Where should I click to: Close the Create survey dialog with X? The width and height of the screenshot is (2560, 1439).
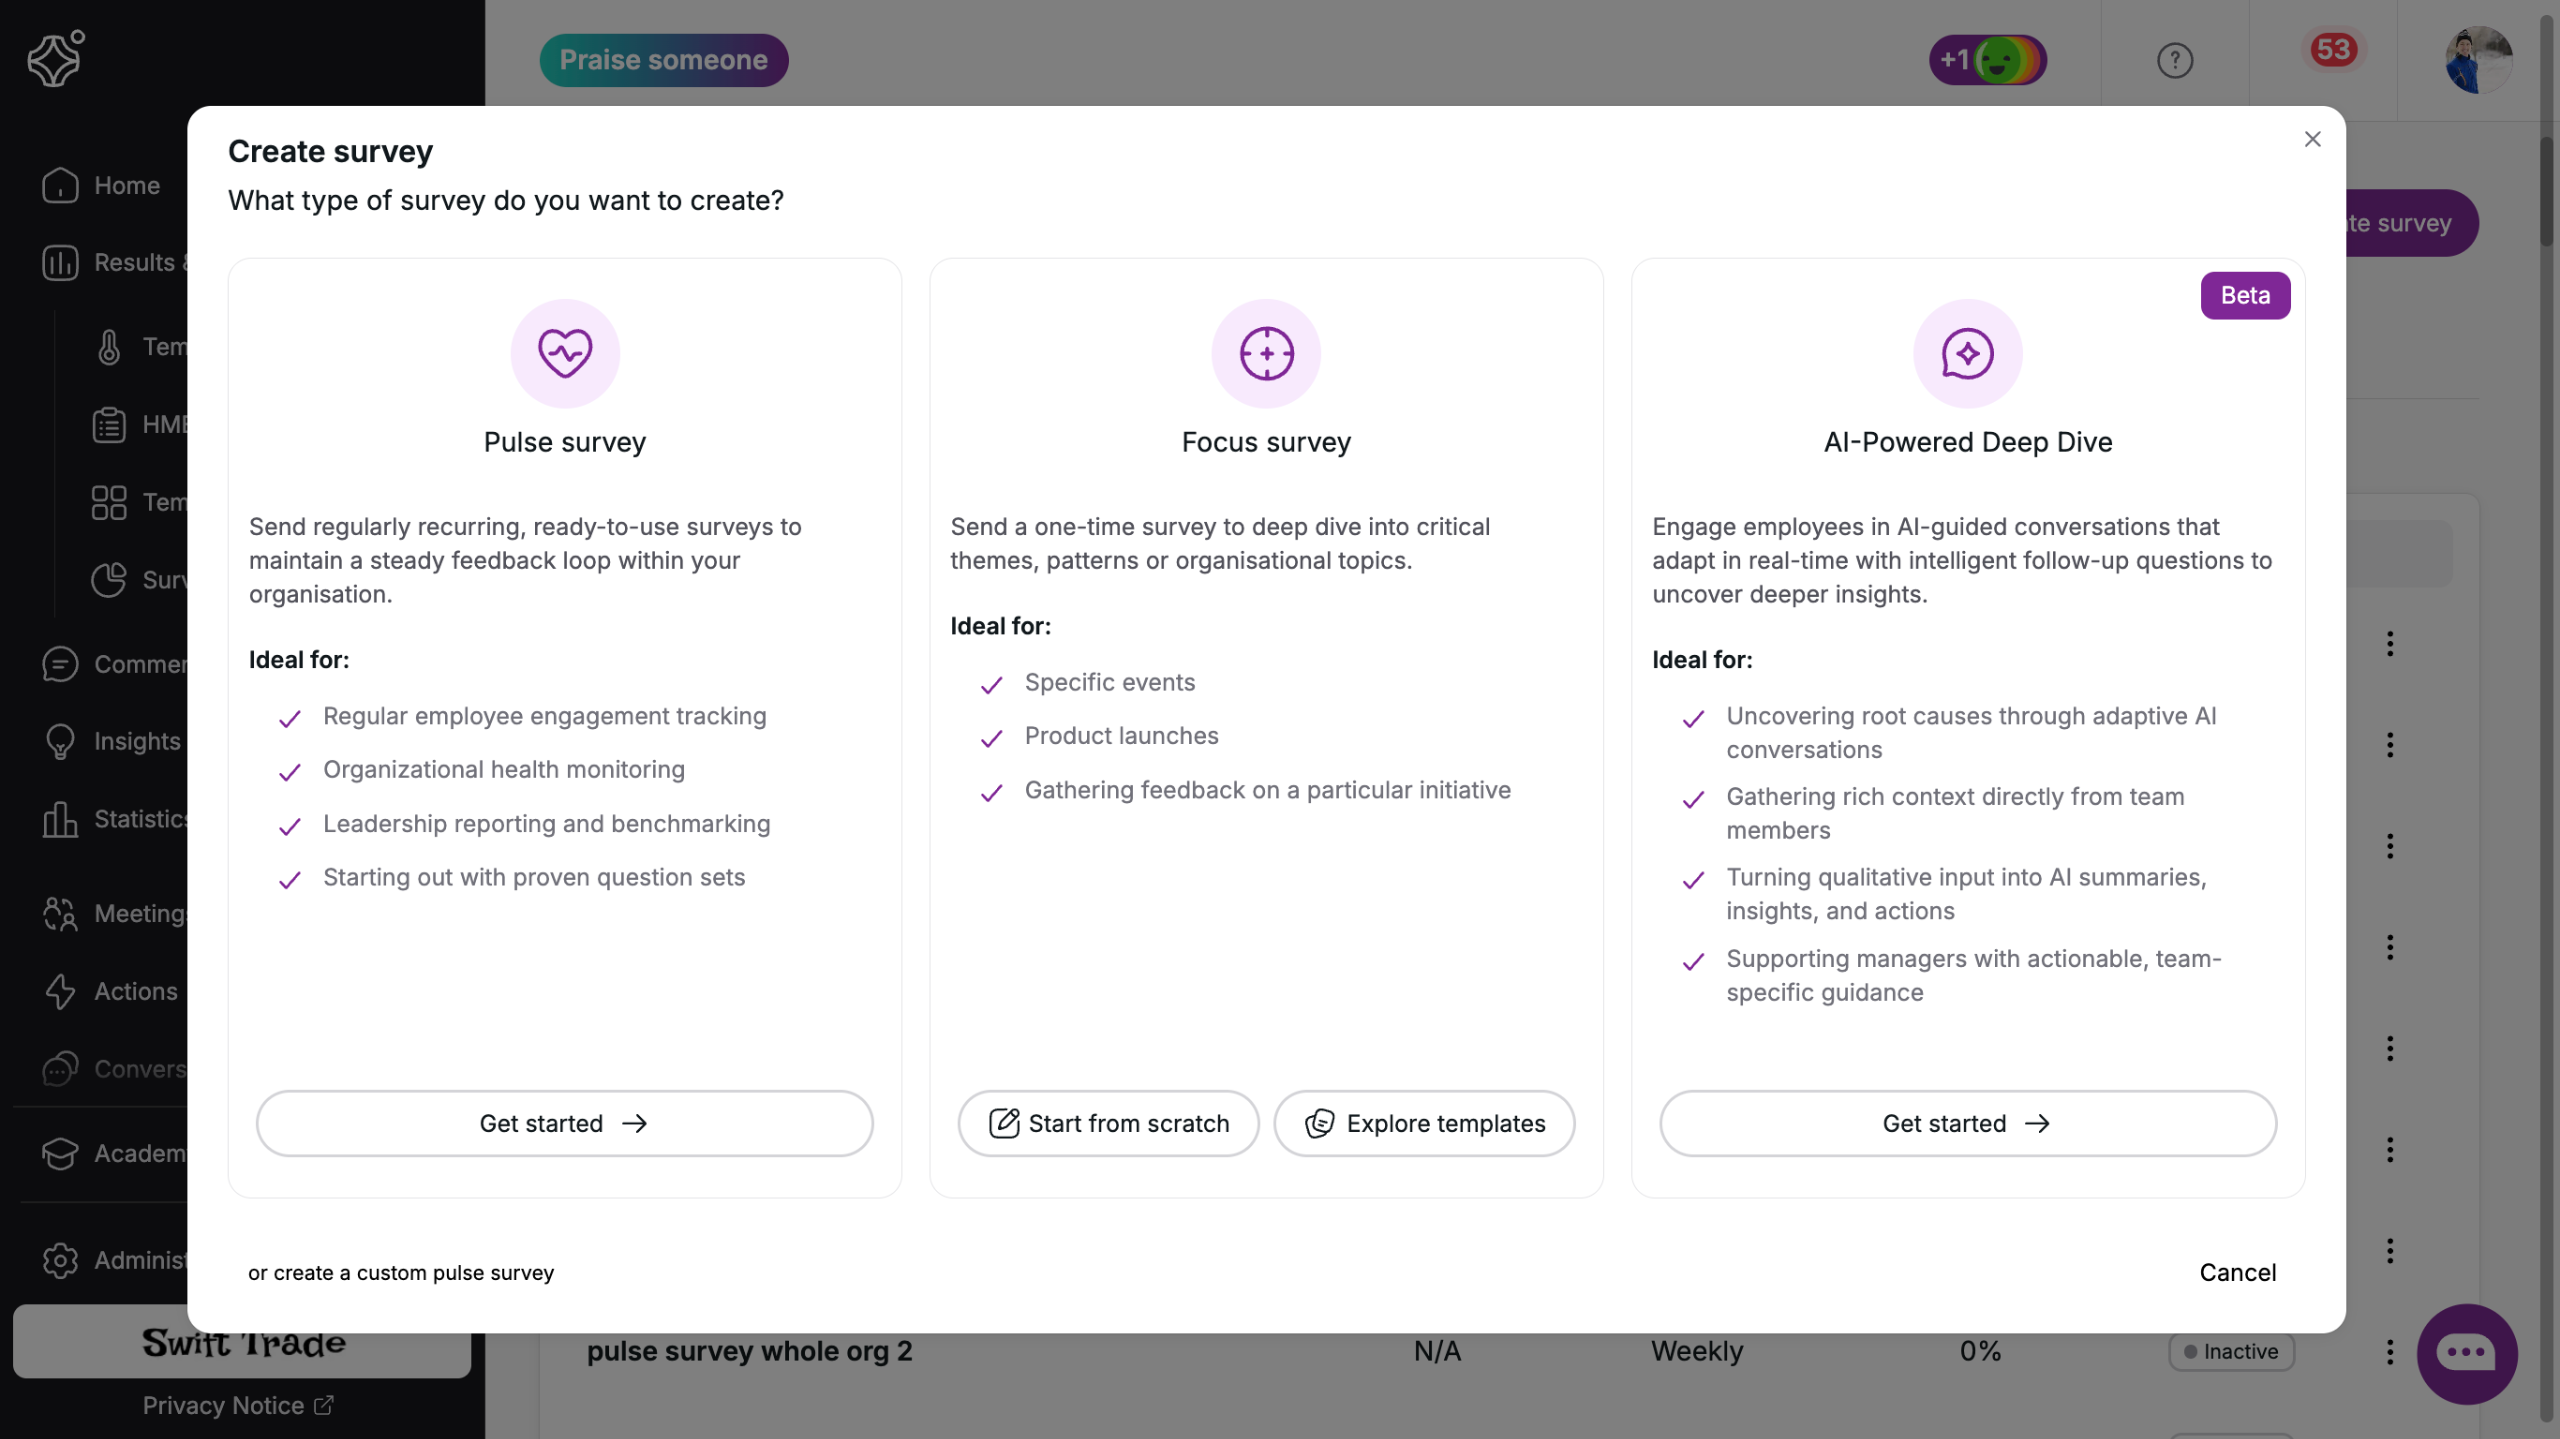click(x=2312, y=139)
